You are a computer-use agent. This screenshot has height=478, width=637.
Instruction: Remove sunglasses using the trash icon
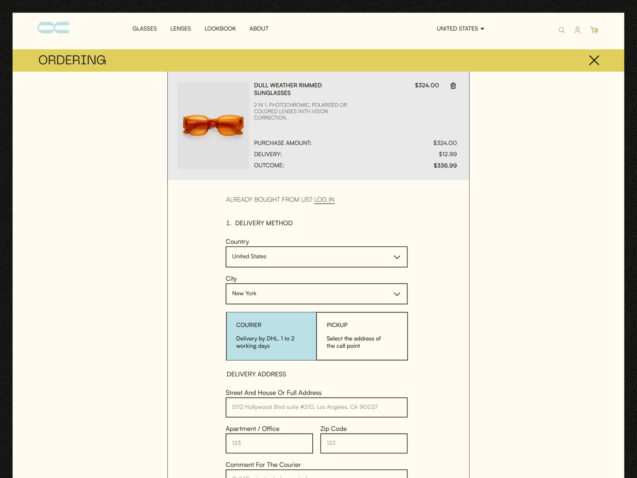click(x=453, y=86)
